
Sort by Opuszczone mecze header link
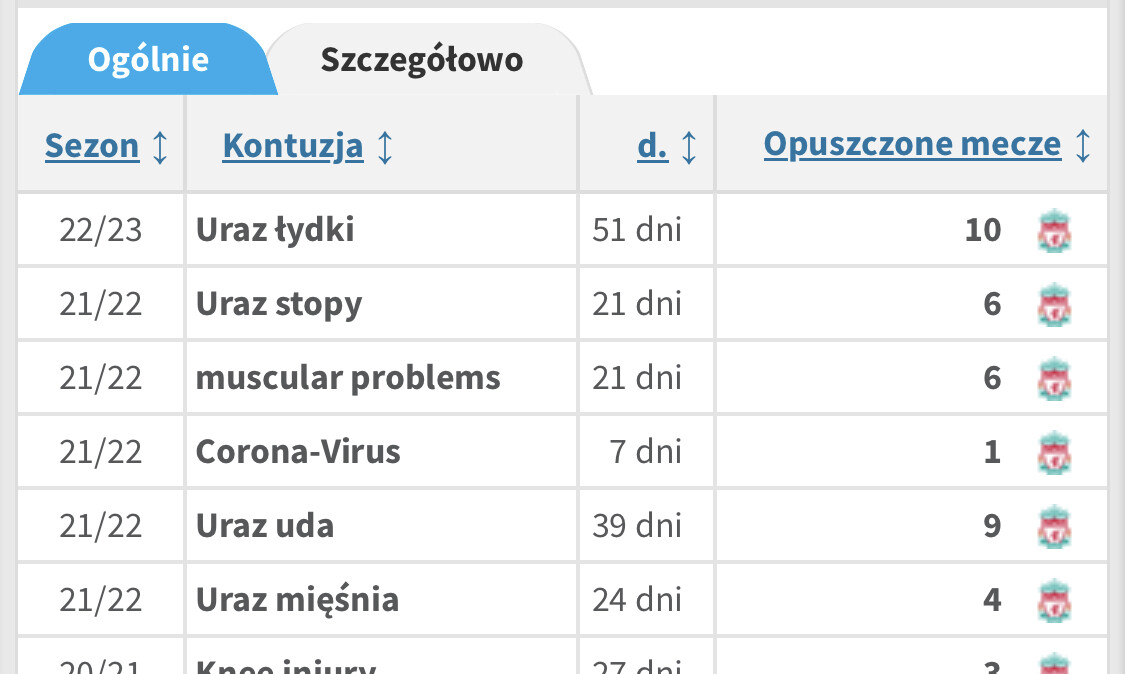pyautogui.click(x=912, y=145)
